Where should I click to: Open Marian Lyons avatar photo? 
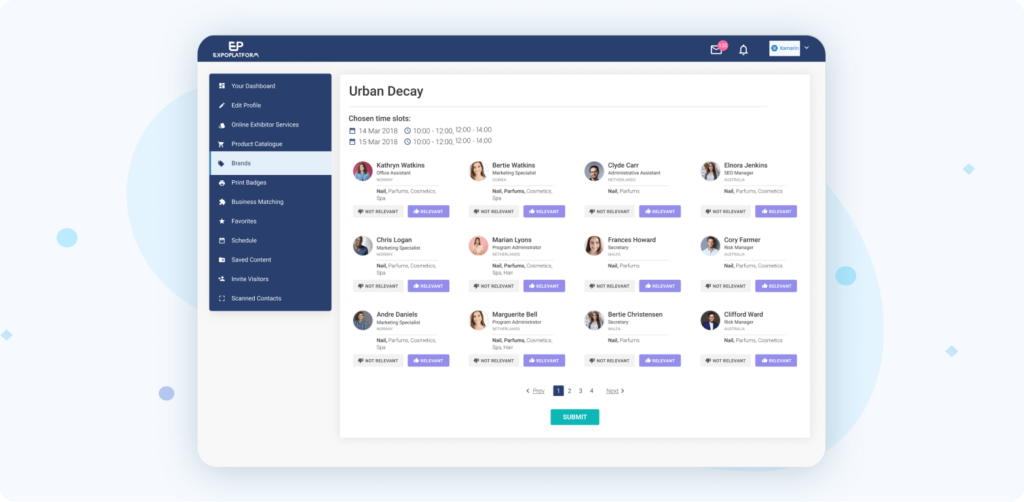tap(479, 245)
